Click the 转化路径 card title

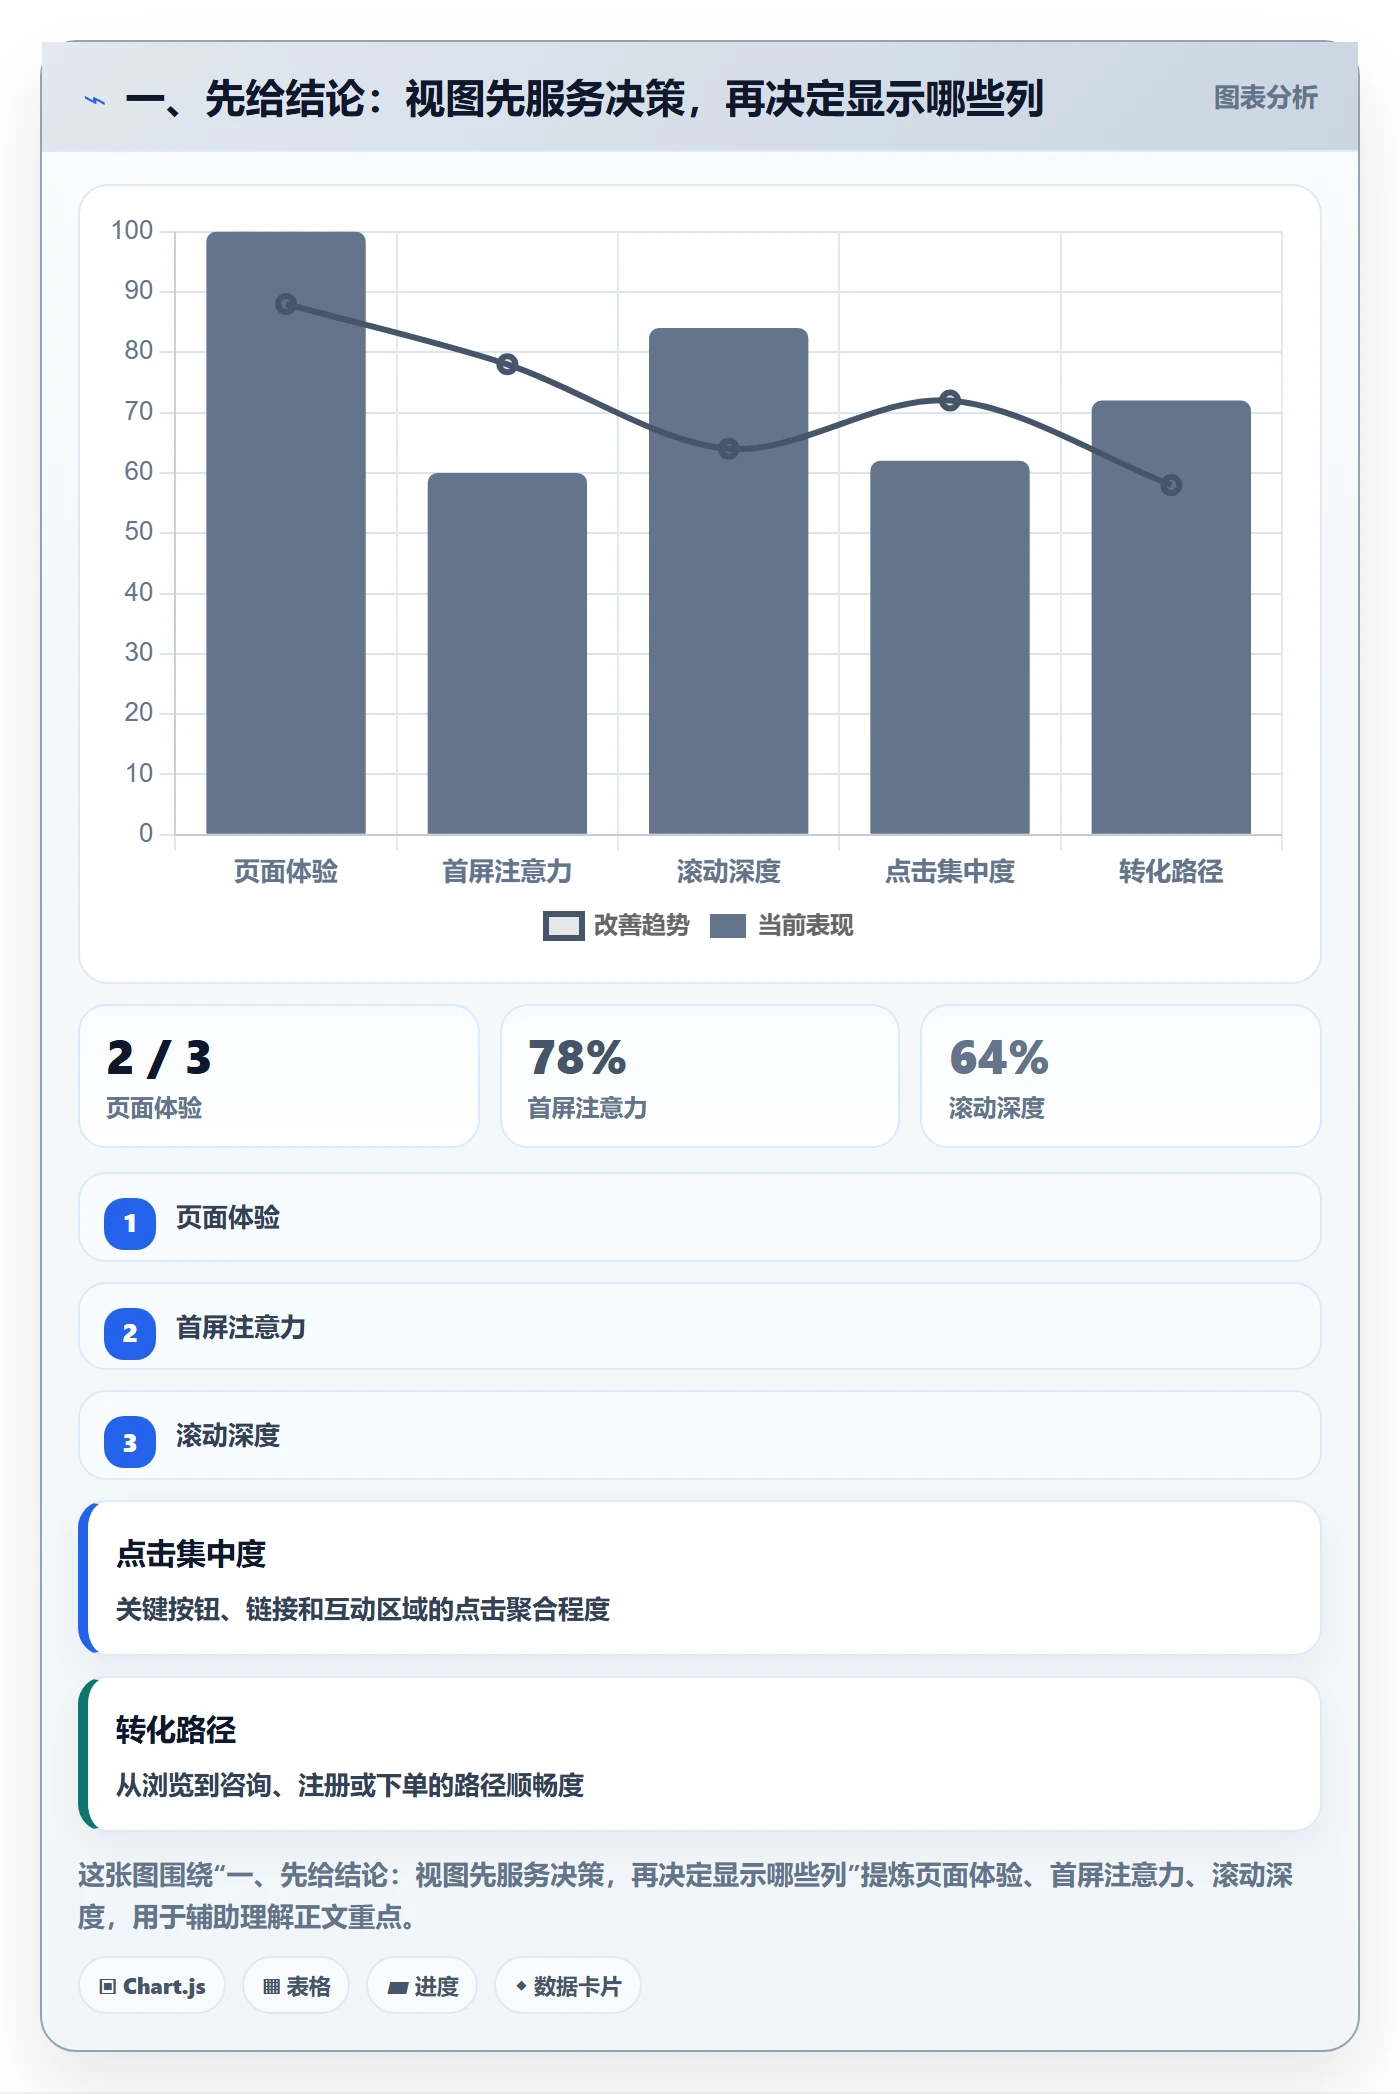176,1730
